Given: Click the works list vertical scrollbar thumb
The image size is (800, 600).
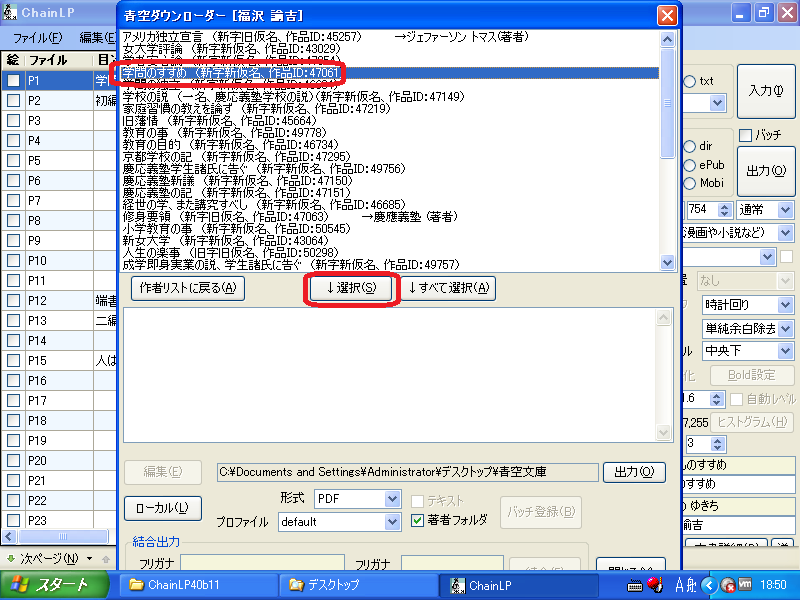Looking at the screenshot, I should click(x=667, y=103).
